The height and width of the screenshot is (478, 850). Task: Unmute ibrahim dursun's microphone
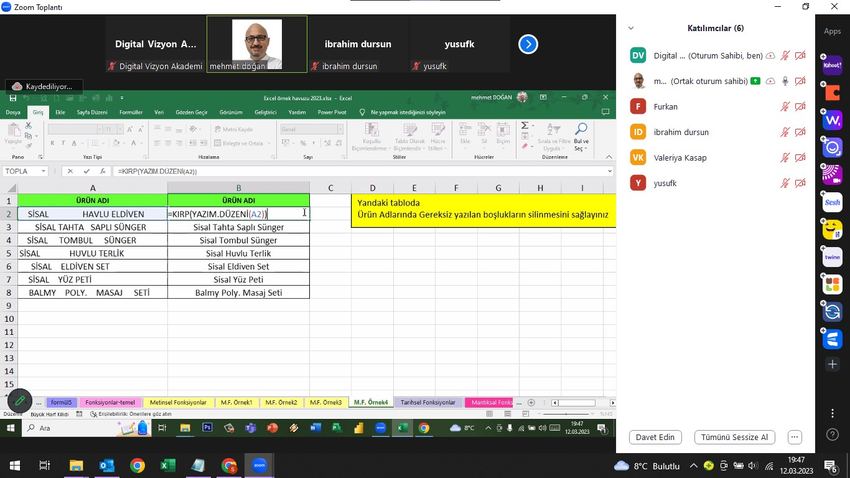784,132
